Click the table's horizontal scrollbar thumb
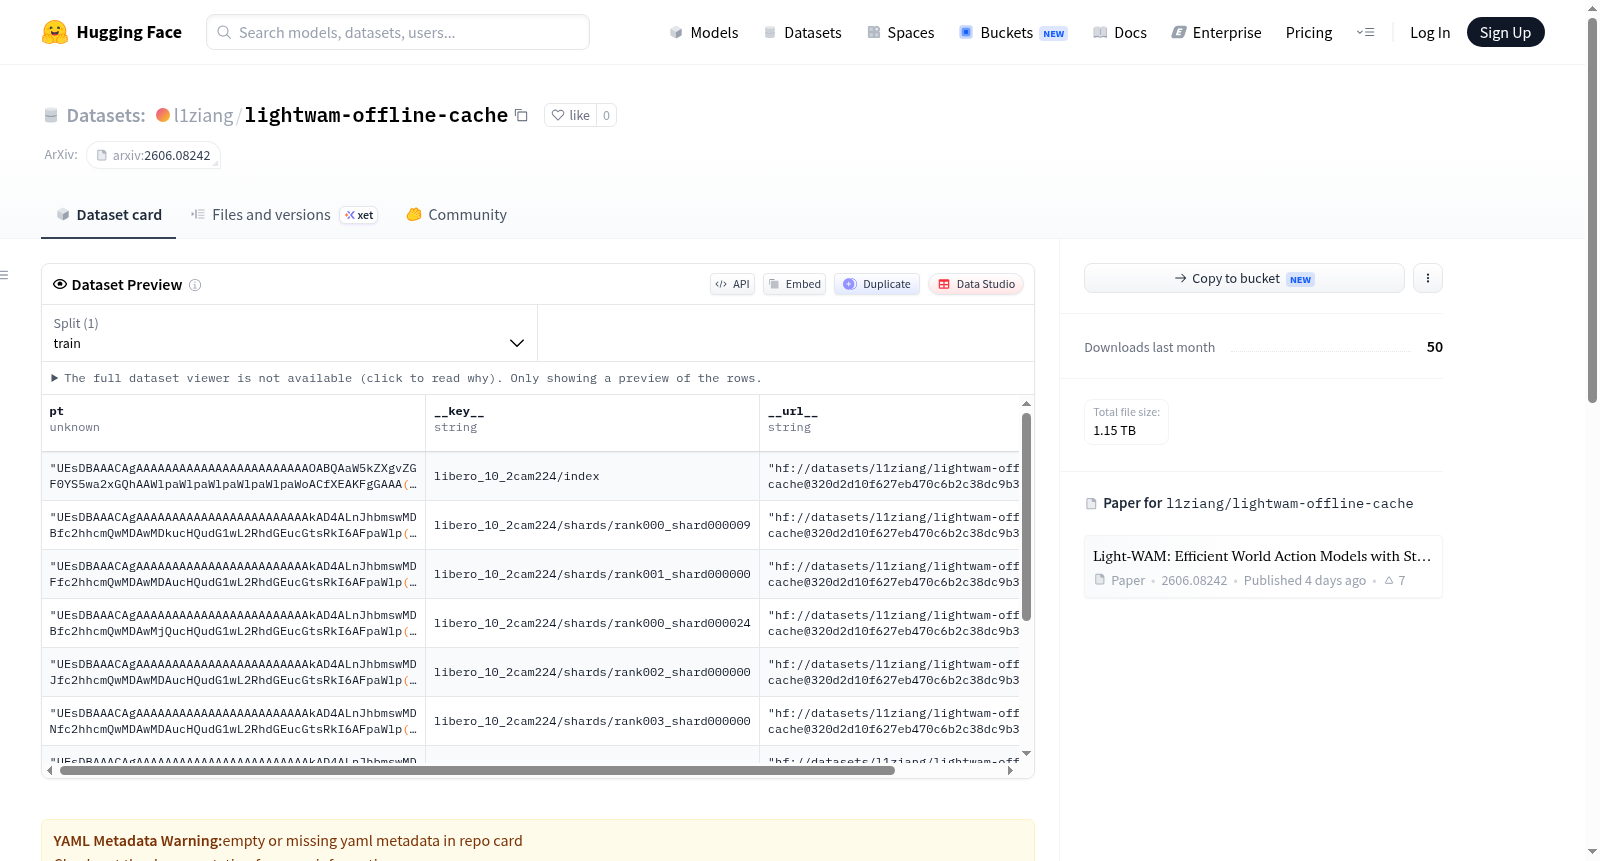The height and width of the screenshot is (861, 1600). [x=477, y=770]
